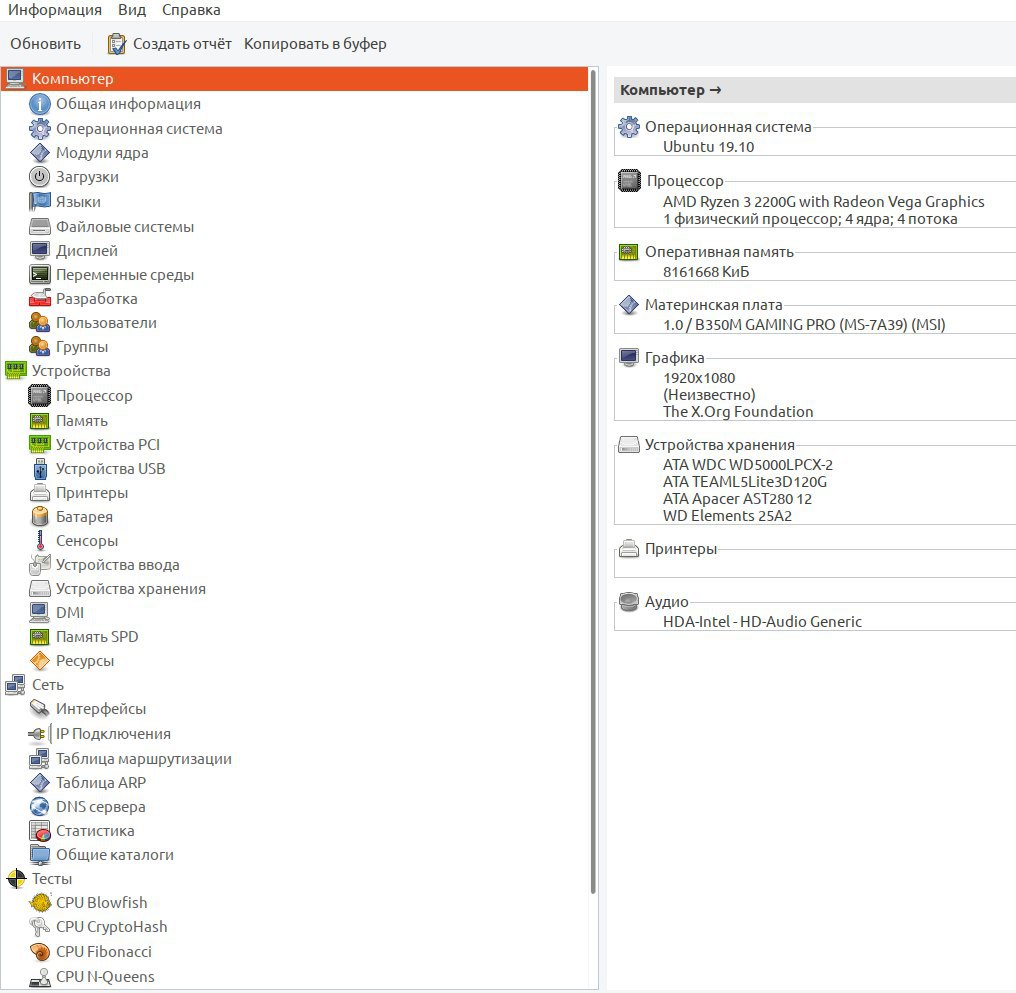Click the Принтеры icon in the tree

pos(40,493)
